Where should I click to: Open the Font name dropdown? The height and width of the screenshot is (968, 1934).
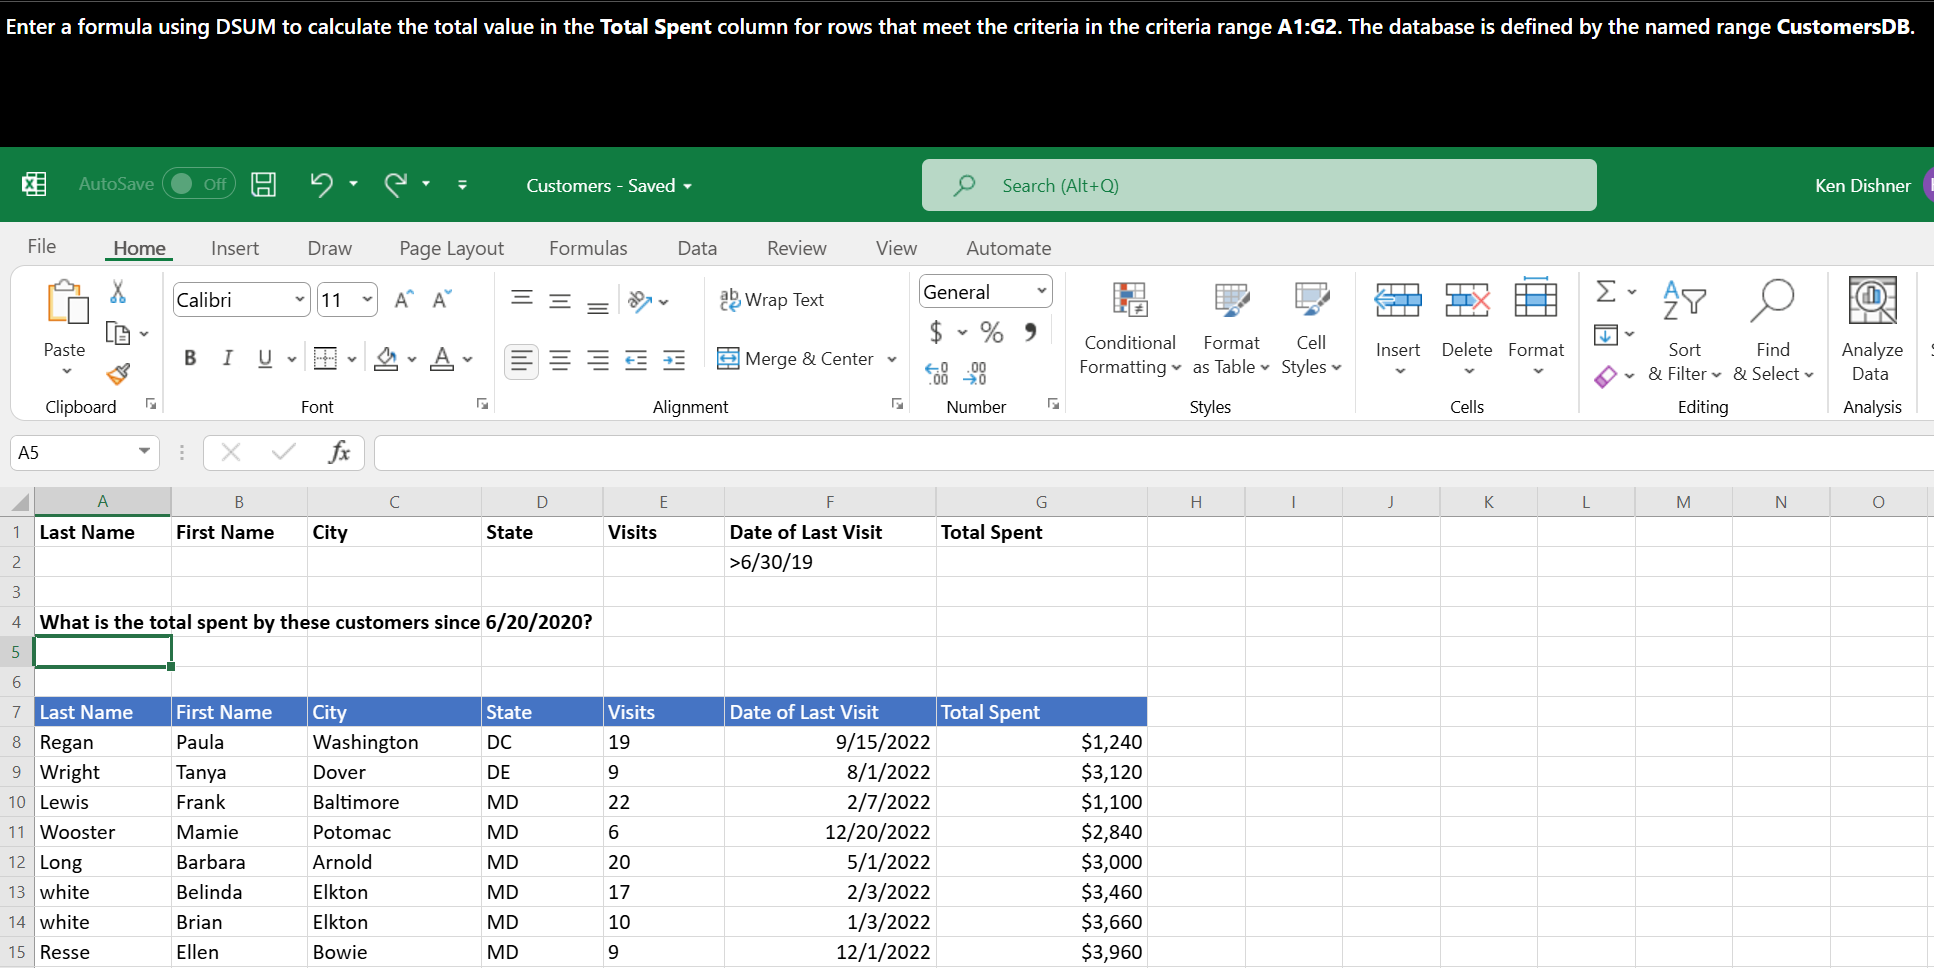tap(299, 299)
